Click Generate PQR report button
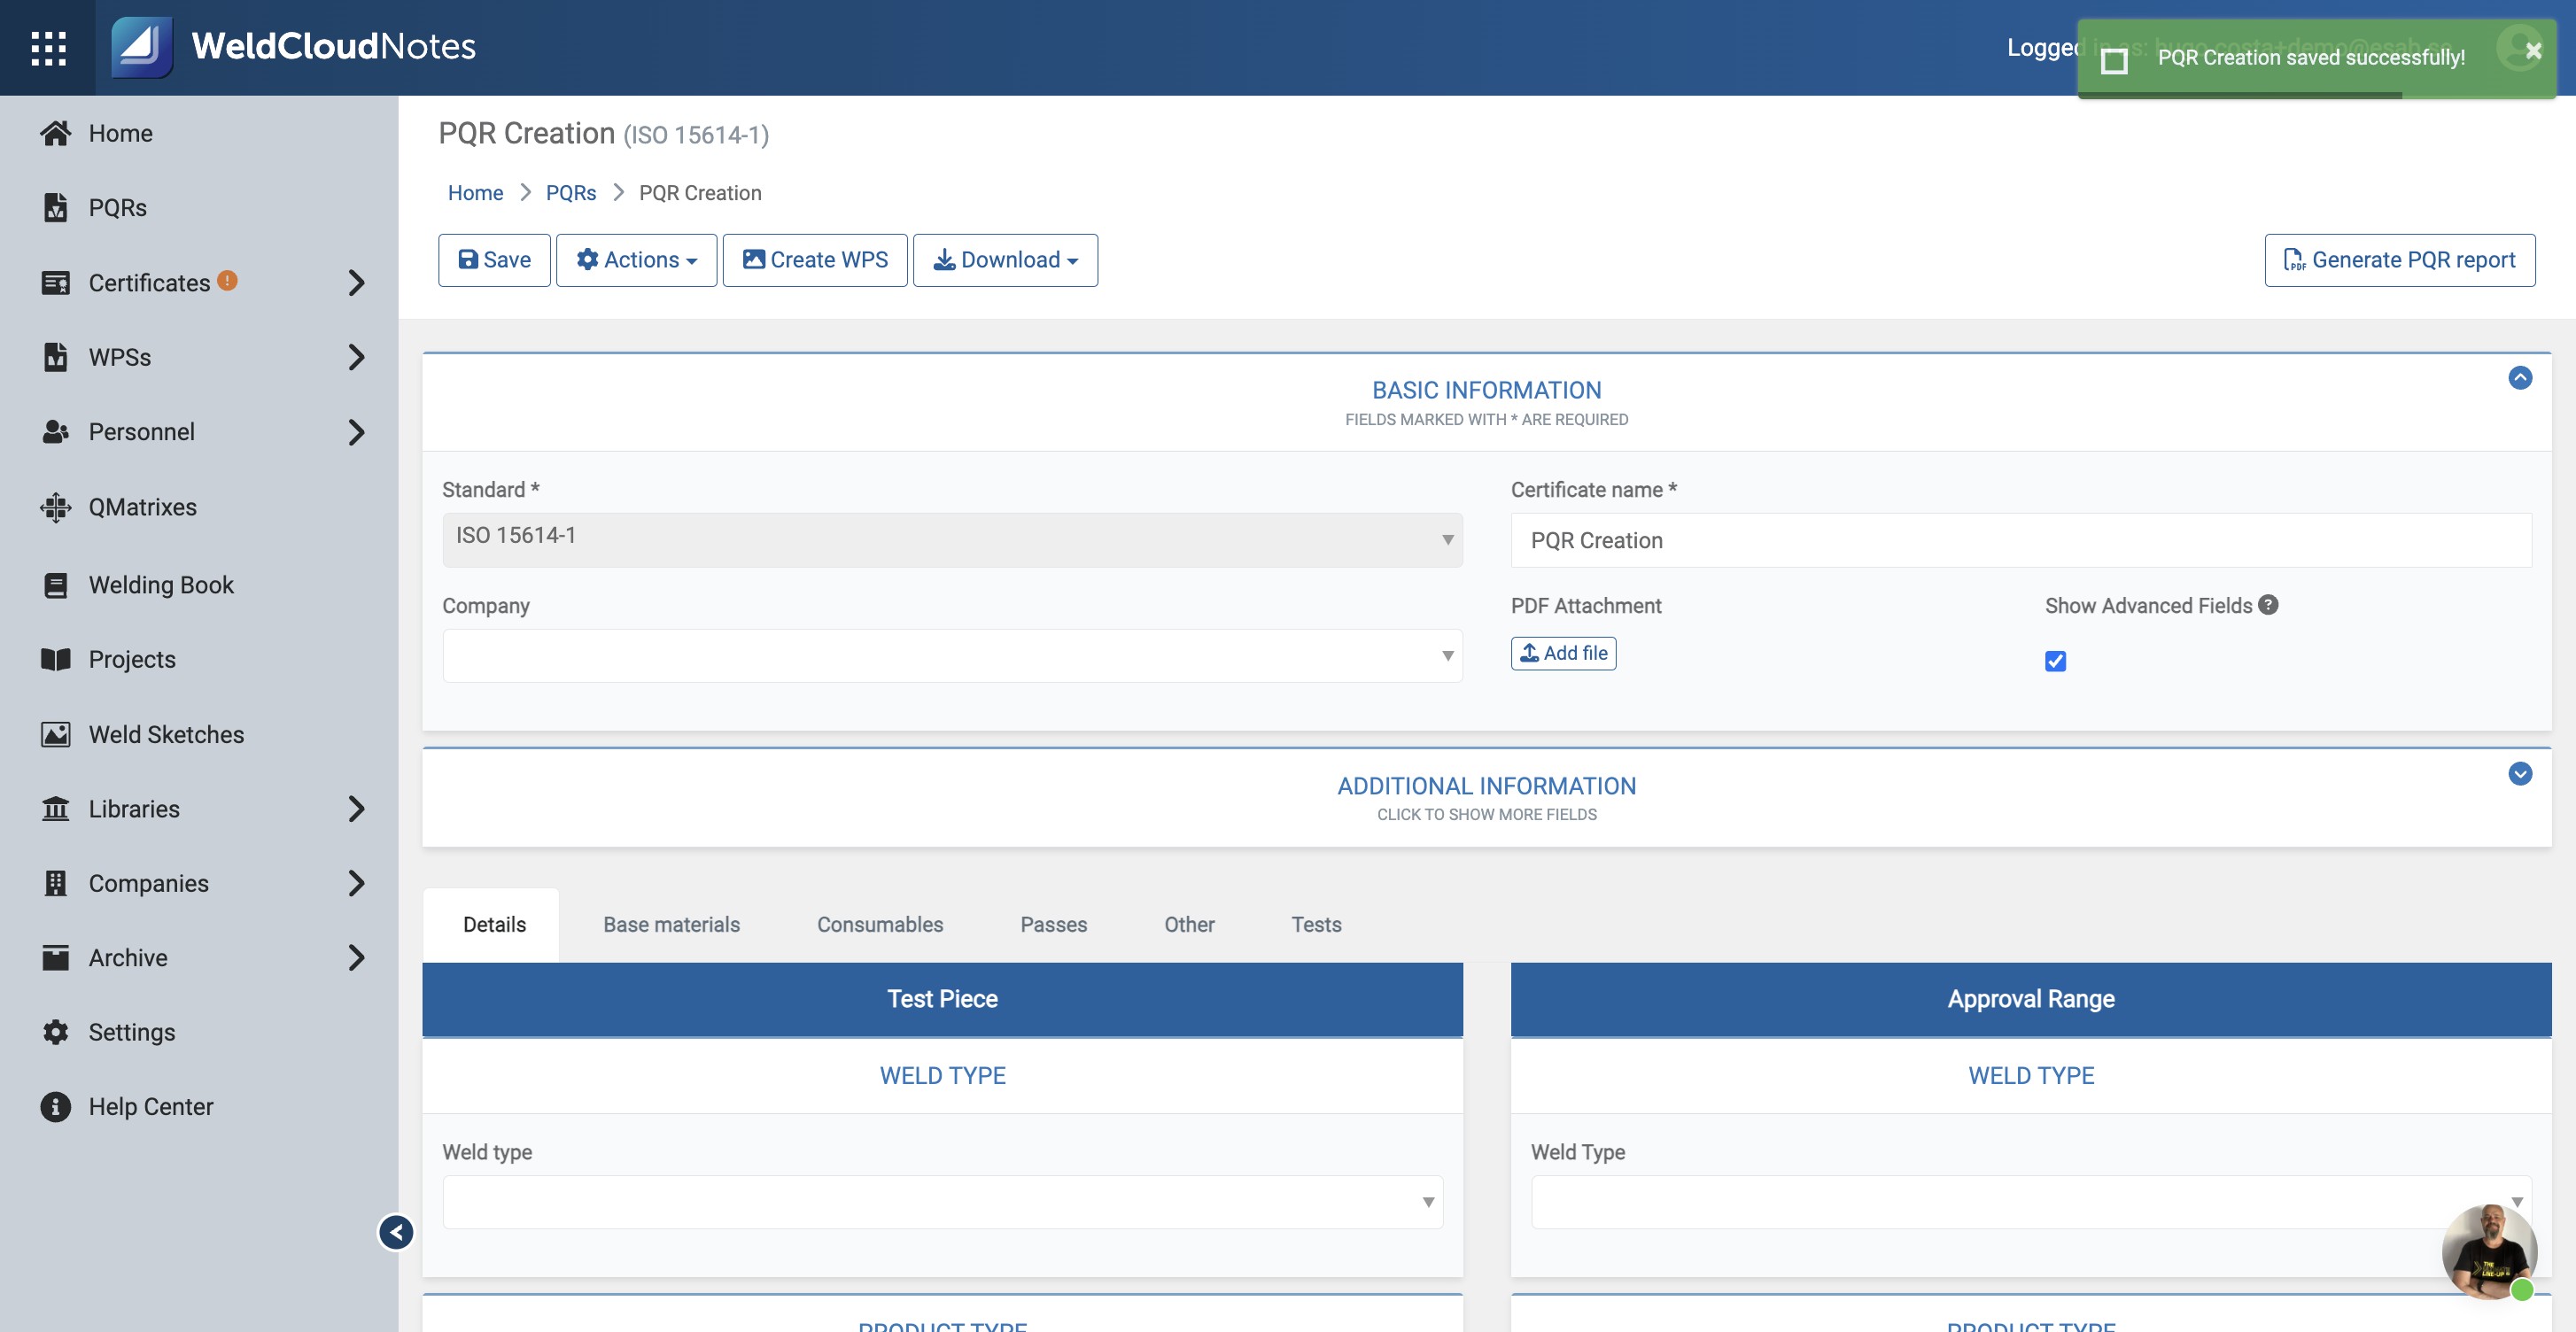 point(2399,260)
